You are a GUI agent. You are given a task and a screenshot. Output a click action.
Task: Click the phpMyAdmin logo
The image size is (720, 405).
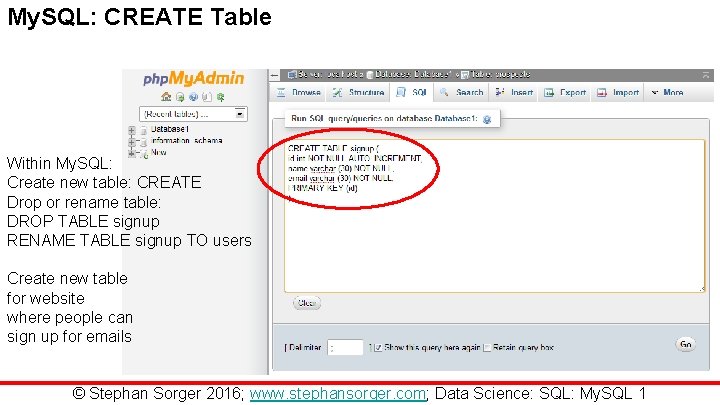click(x=193, y=79)
